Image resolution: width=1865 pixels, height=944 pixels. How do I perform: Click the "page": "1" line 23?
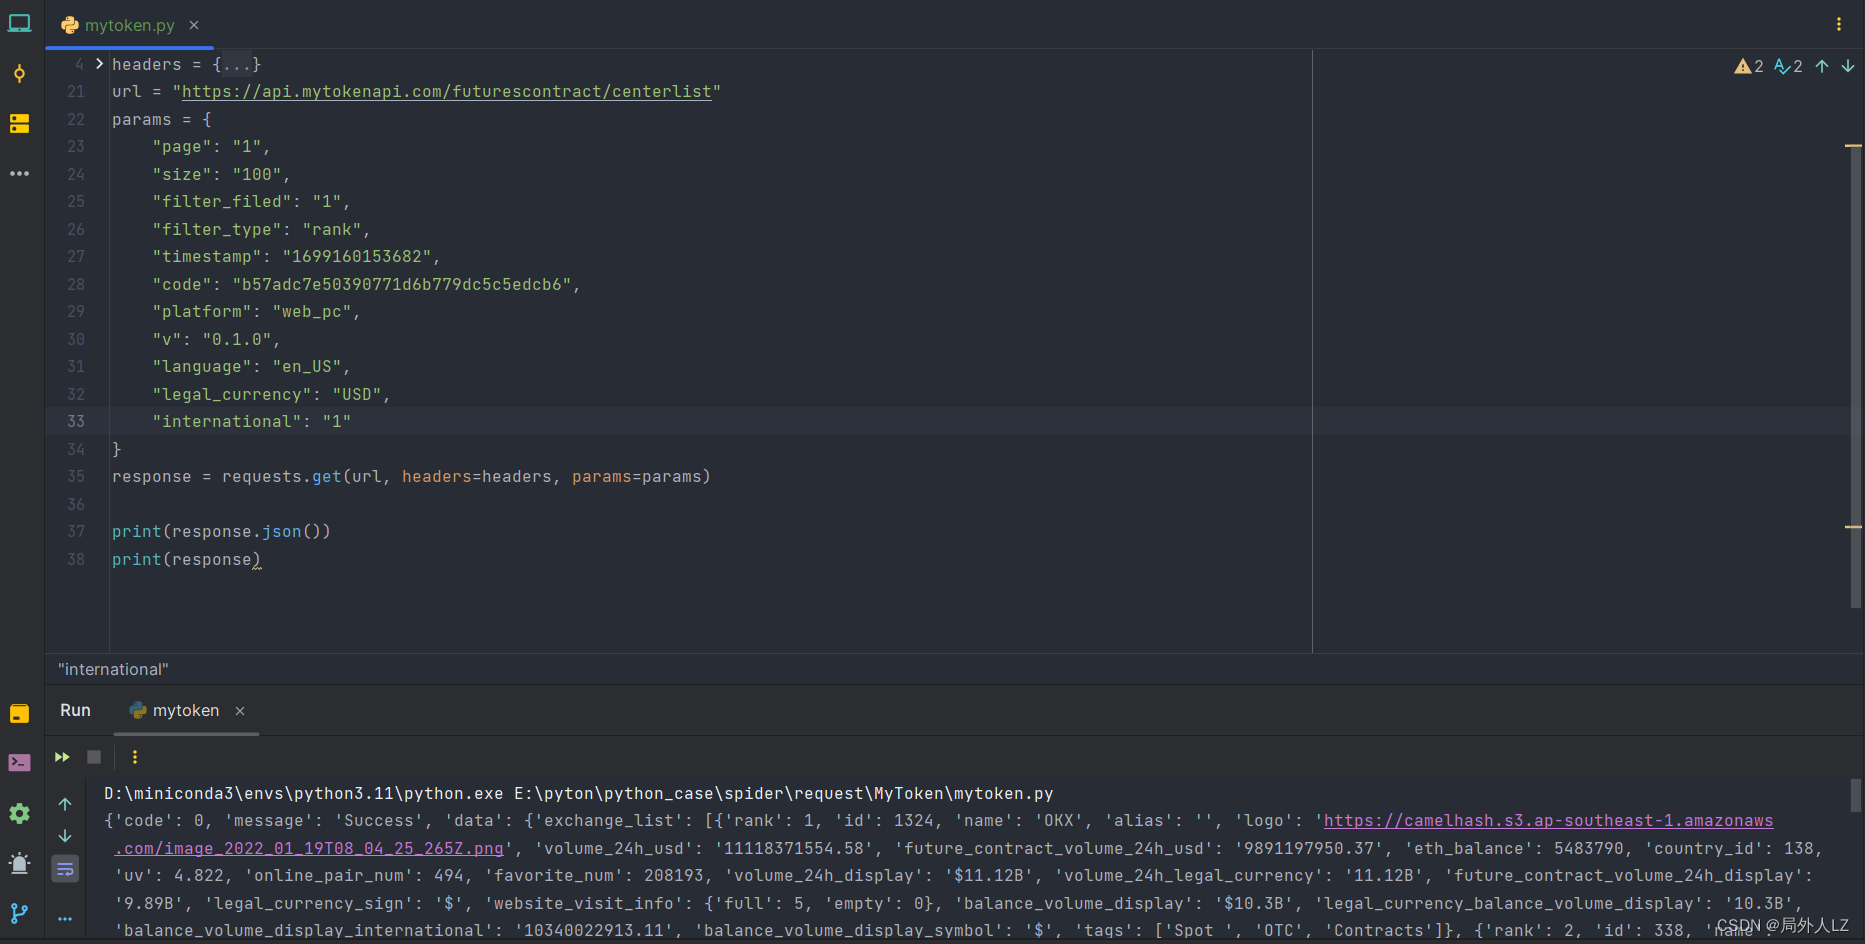point(211,146)
